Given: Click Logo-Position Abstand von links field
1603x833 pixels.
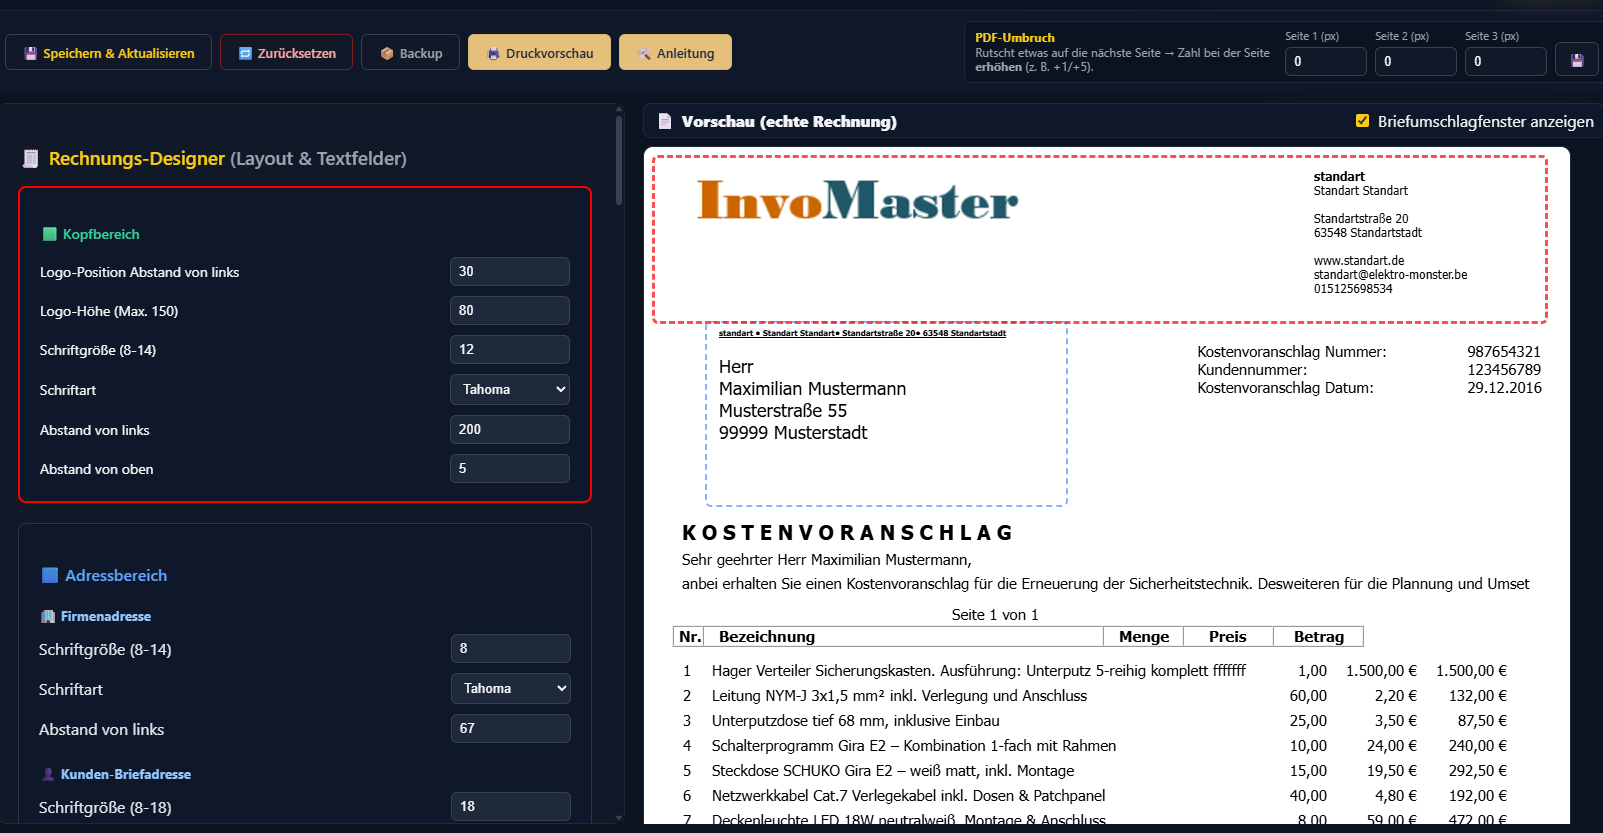Looking at the screenshot, I should coord(510,271).
